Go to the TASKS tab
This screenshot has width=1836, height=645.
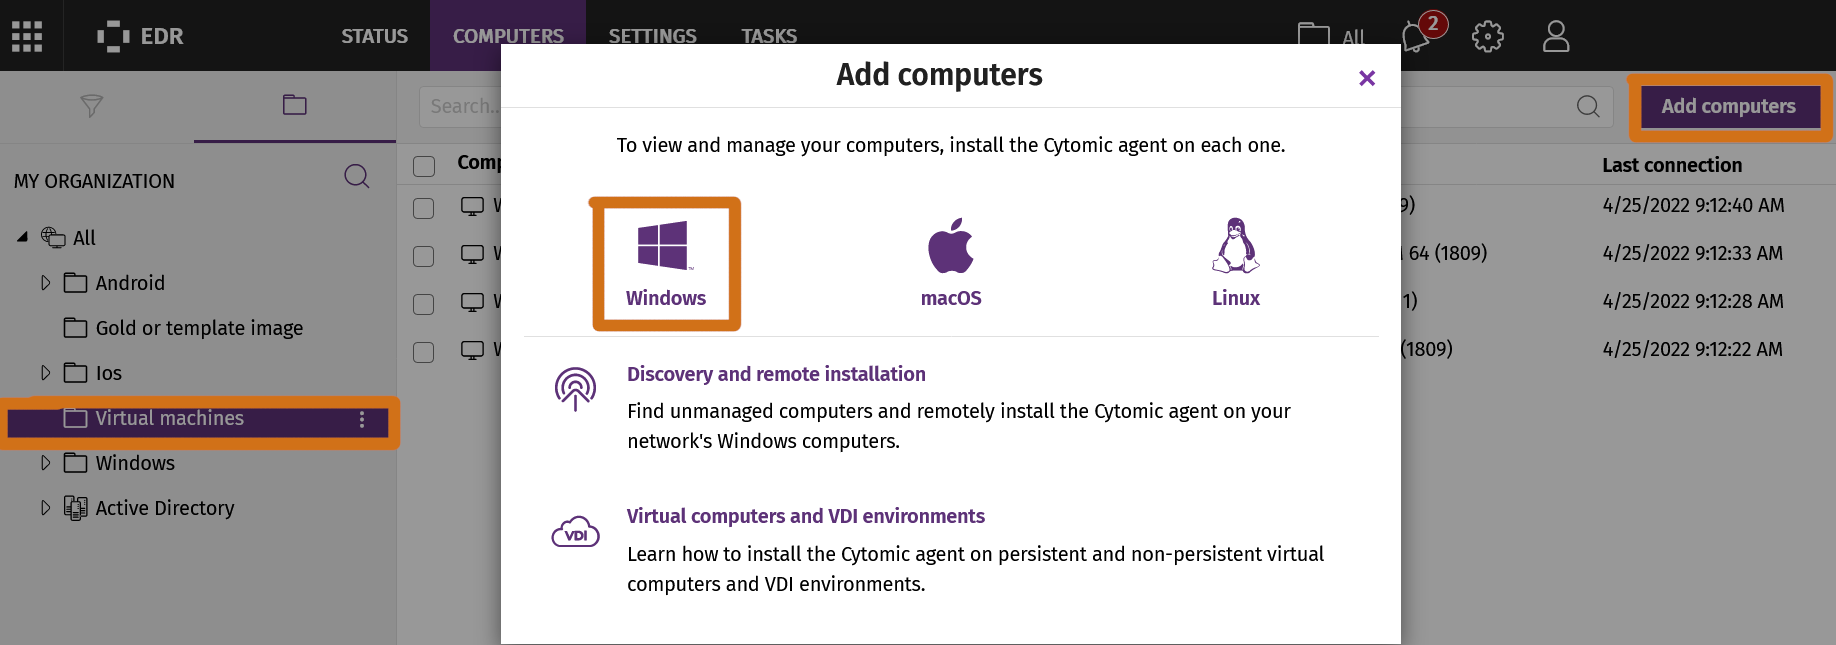coord(769,36)
